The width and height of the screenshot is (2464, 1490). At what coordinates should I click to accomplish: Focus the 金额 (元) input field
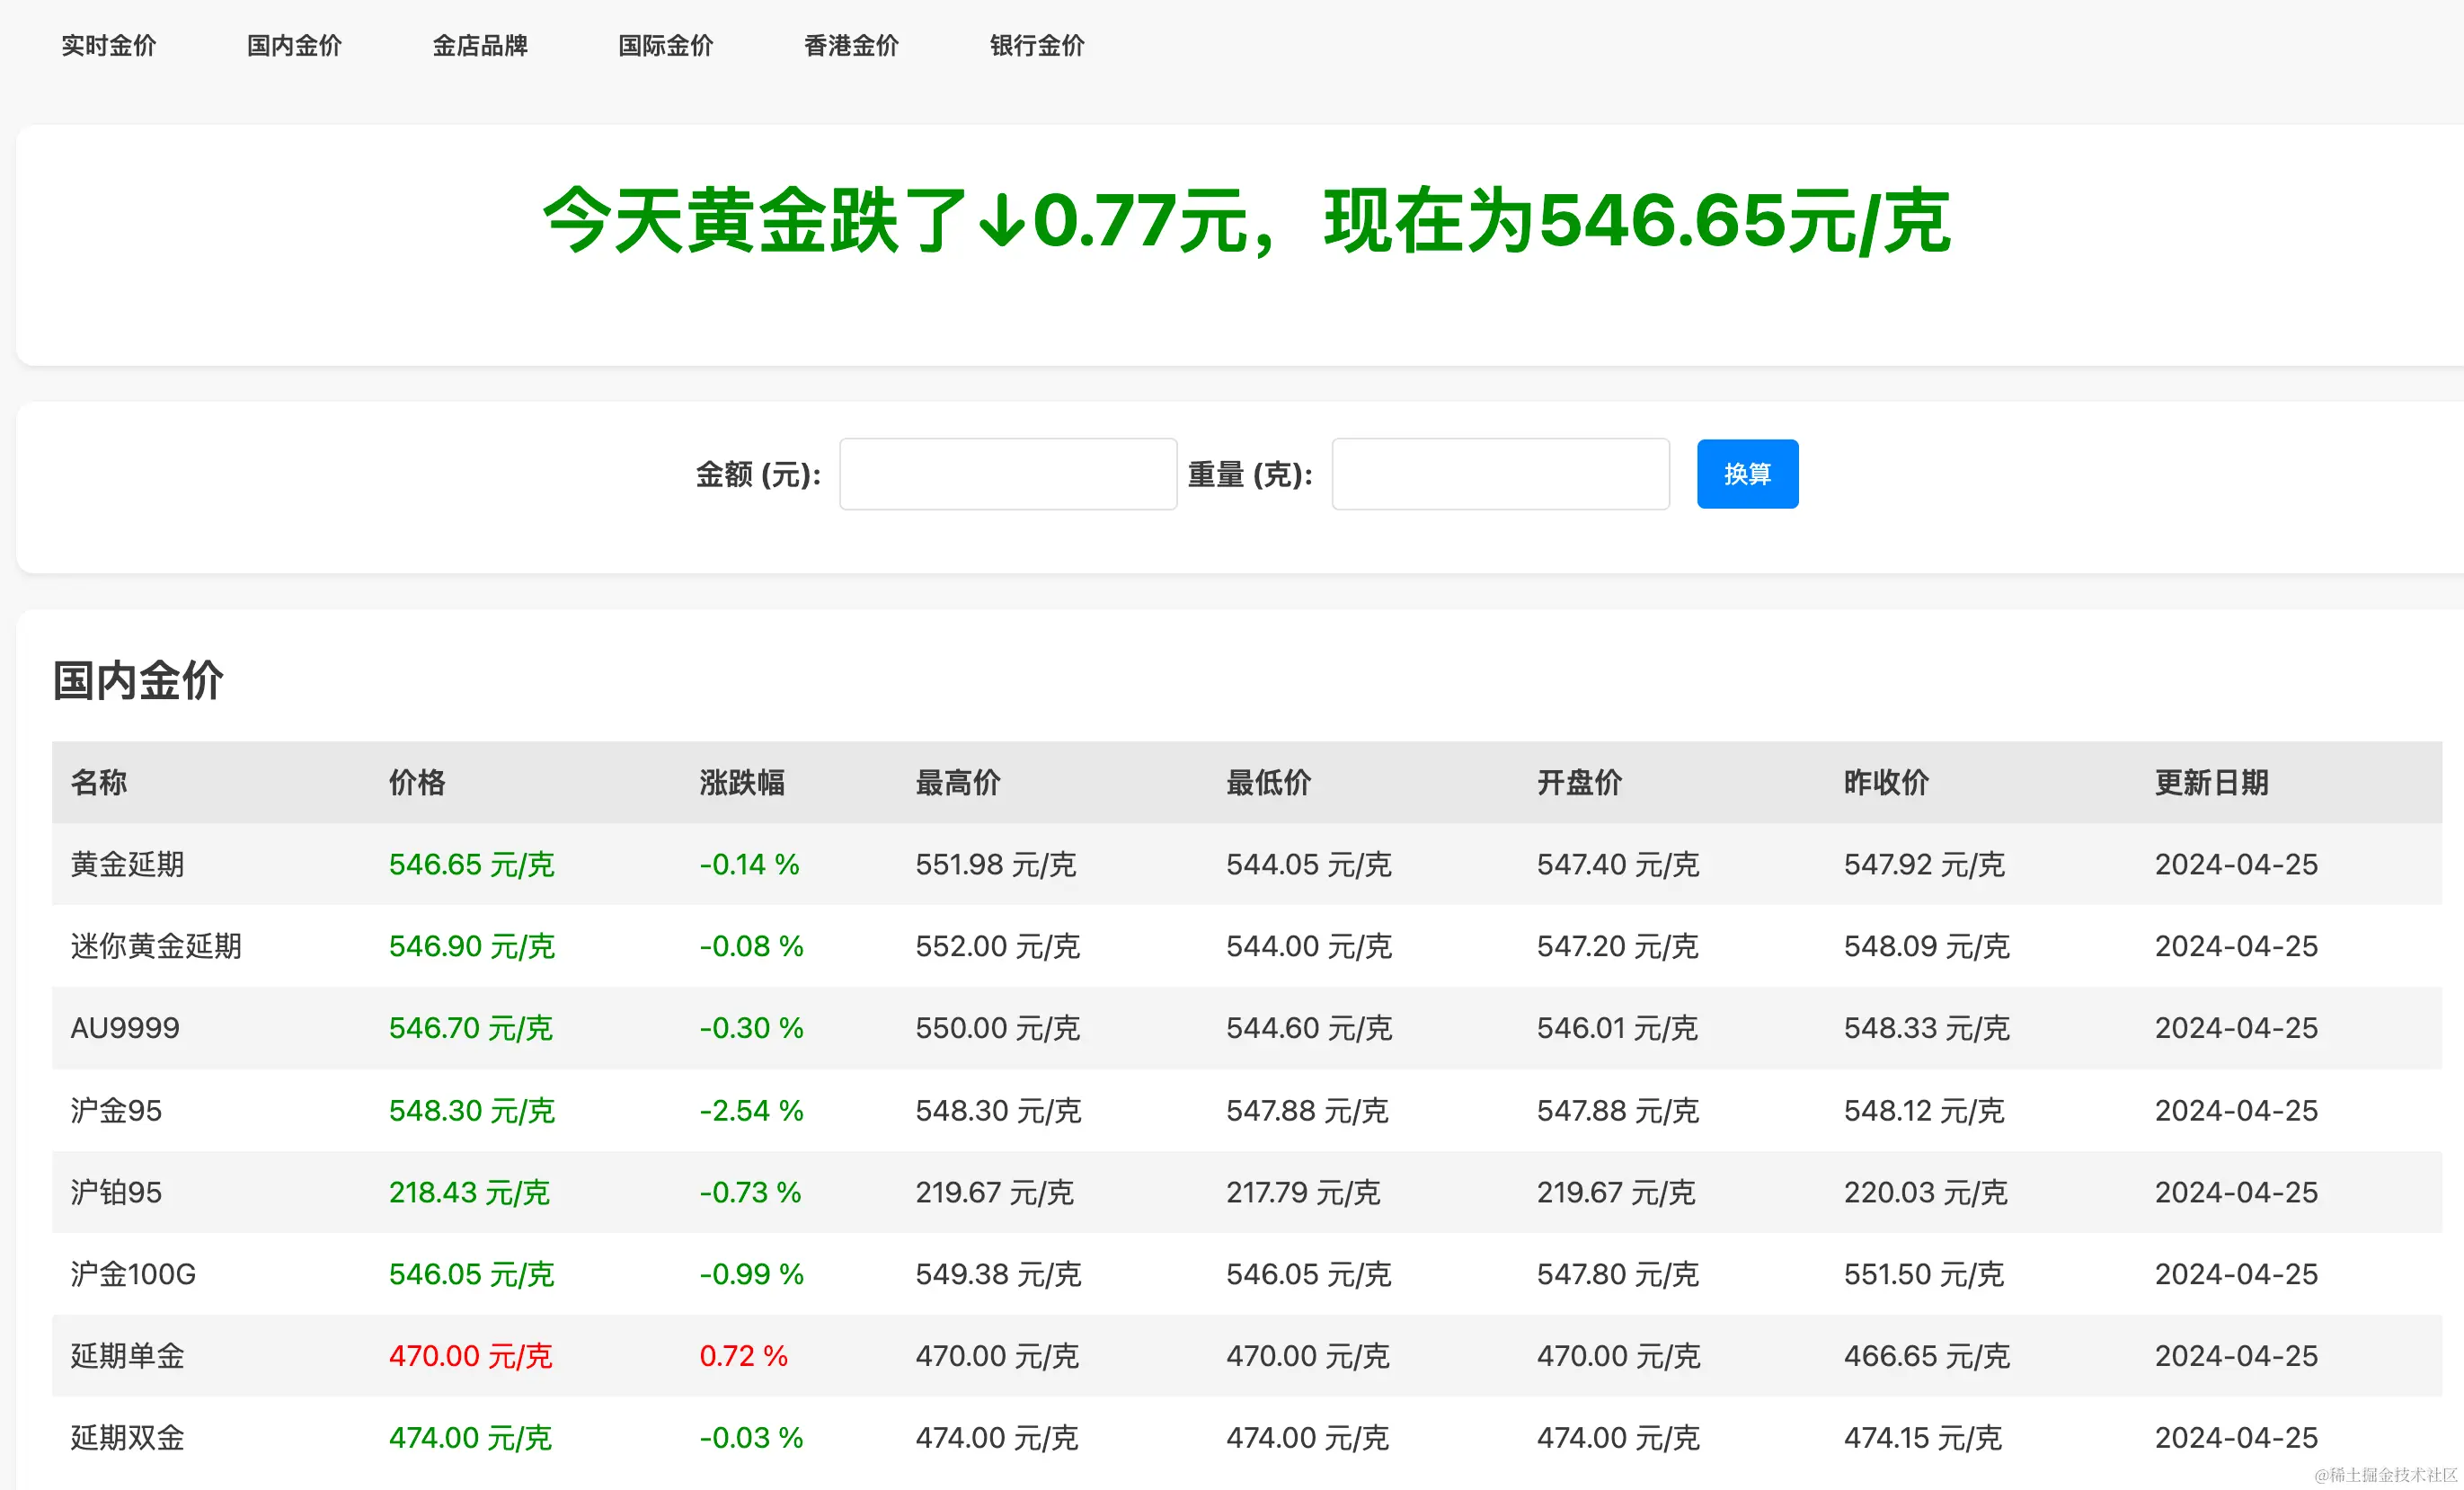[1007, 474]
